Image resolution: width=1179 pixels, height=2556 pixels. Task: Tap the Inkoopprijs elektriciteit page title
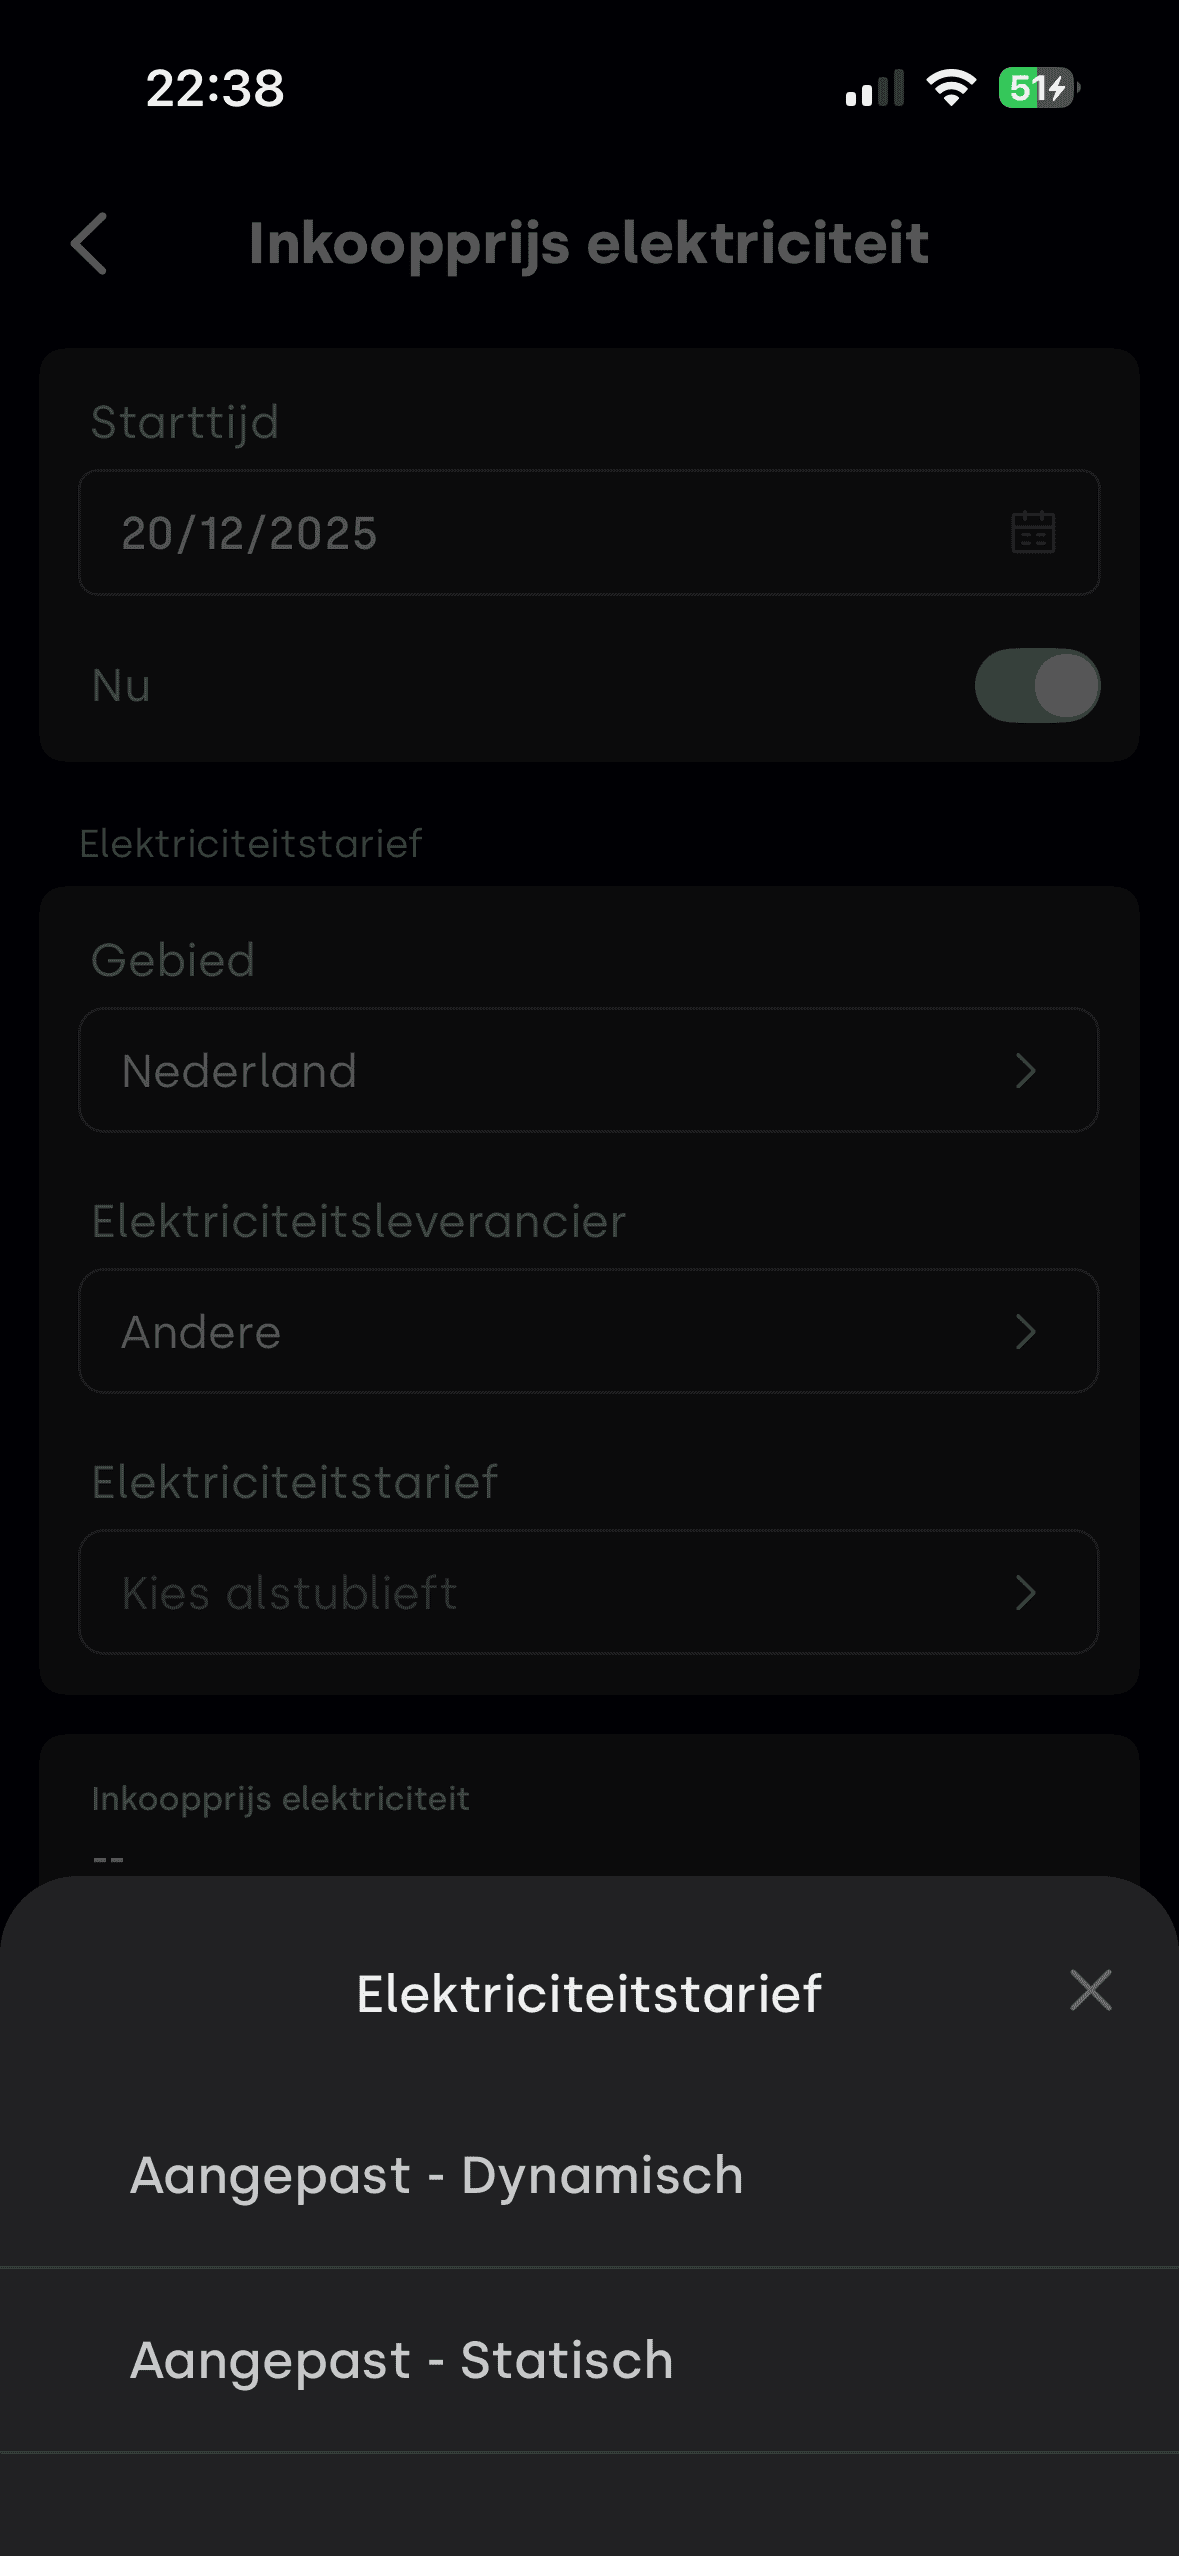[589, 244]
